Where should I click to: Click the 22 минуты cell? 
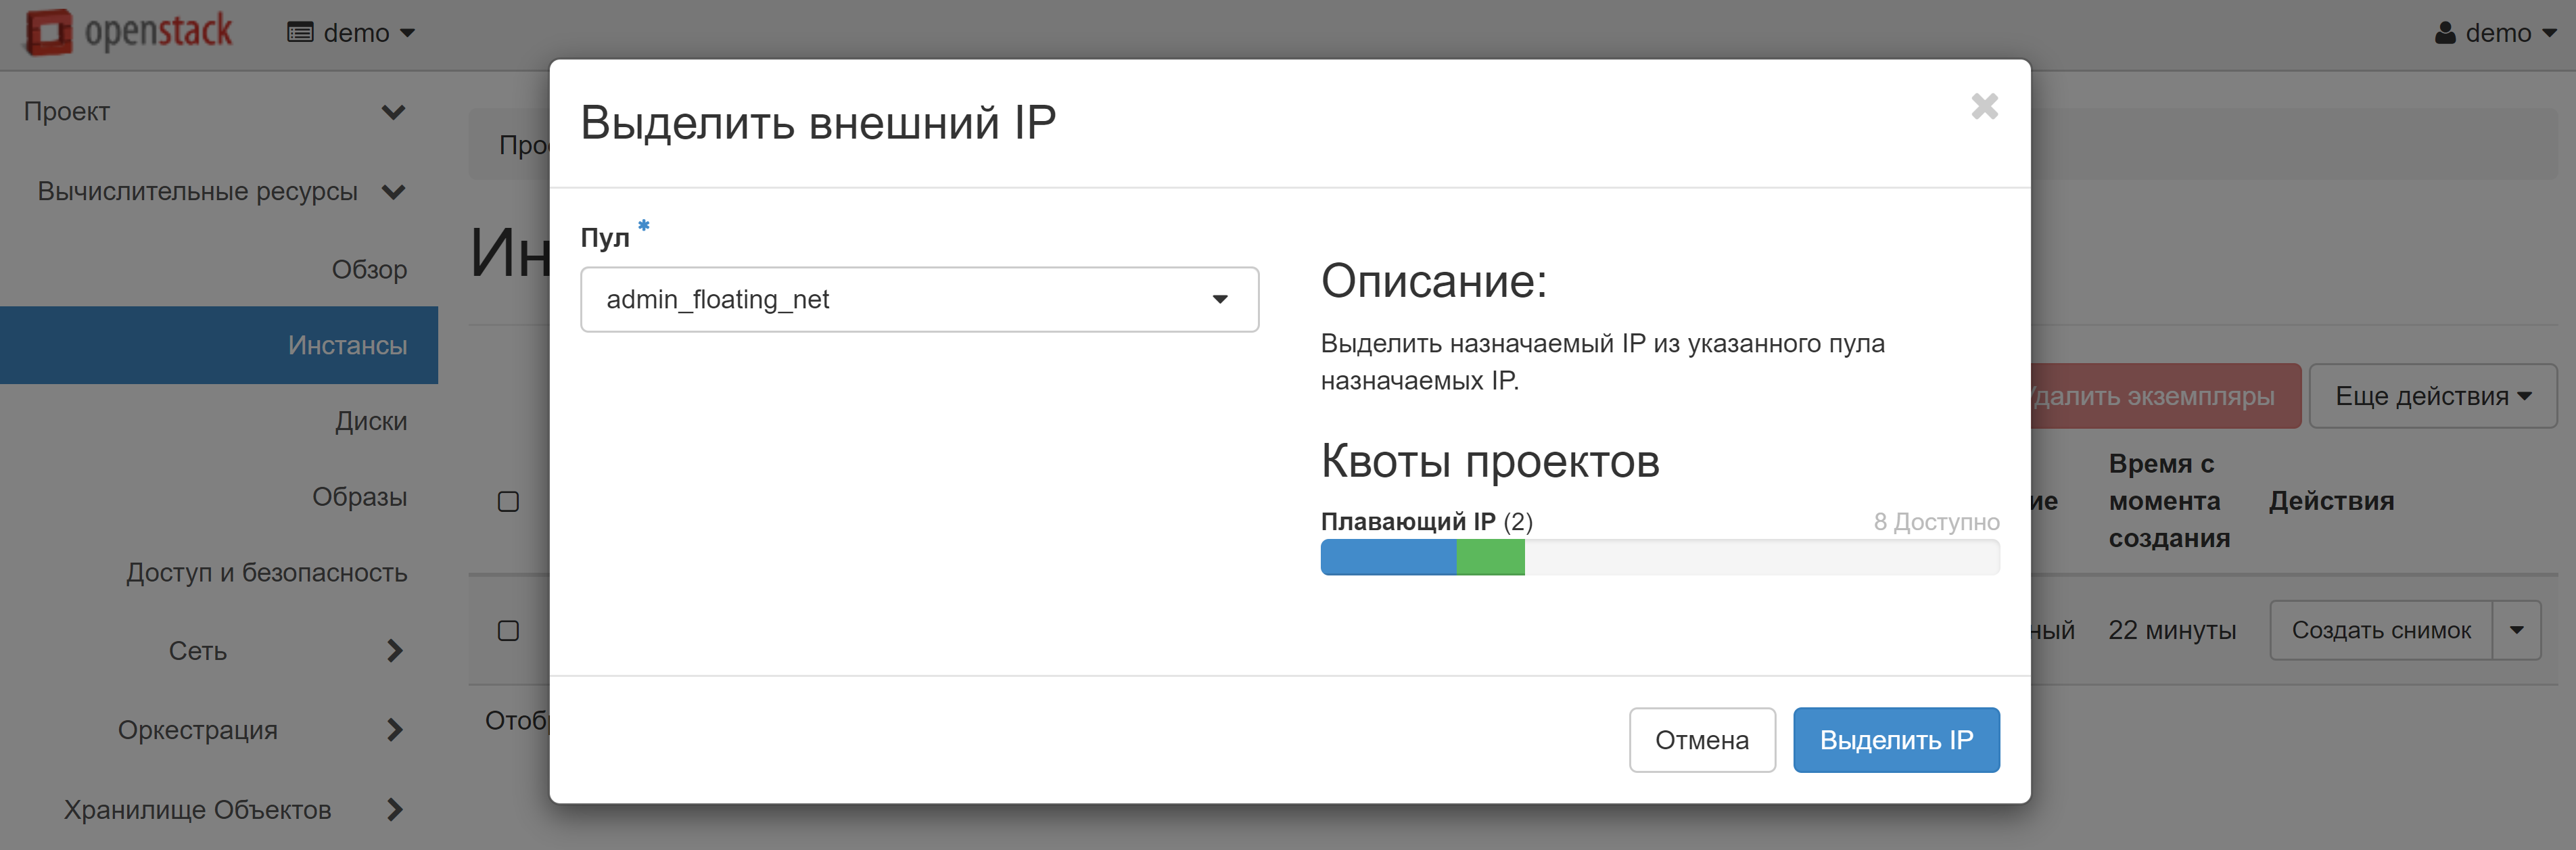(2172, 631)
